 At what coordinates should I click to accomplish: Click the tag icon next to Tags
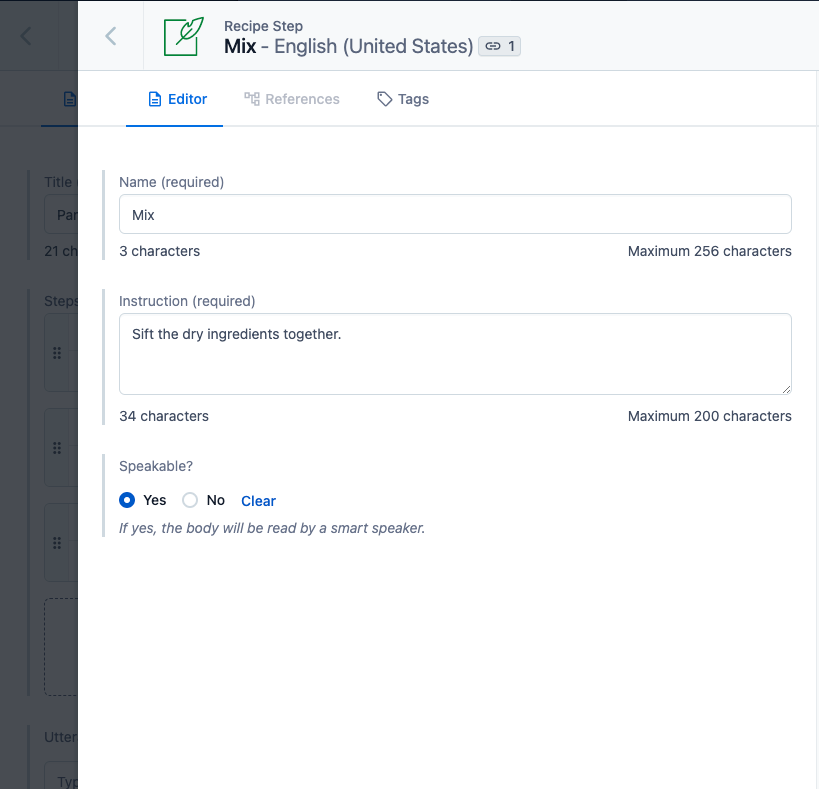[x=384, y=99]
